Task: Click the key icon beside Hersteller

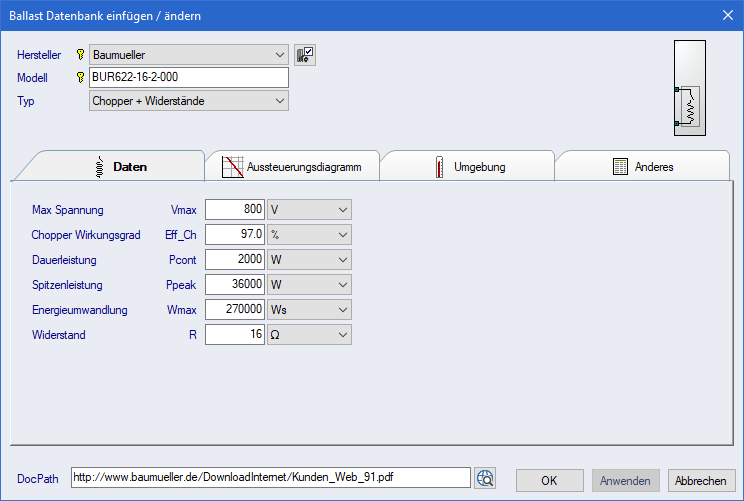Action: pyautogui.click(x=80, y=55)
